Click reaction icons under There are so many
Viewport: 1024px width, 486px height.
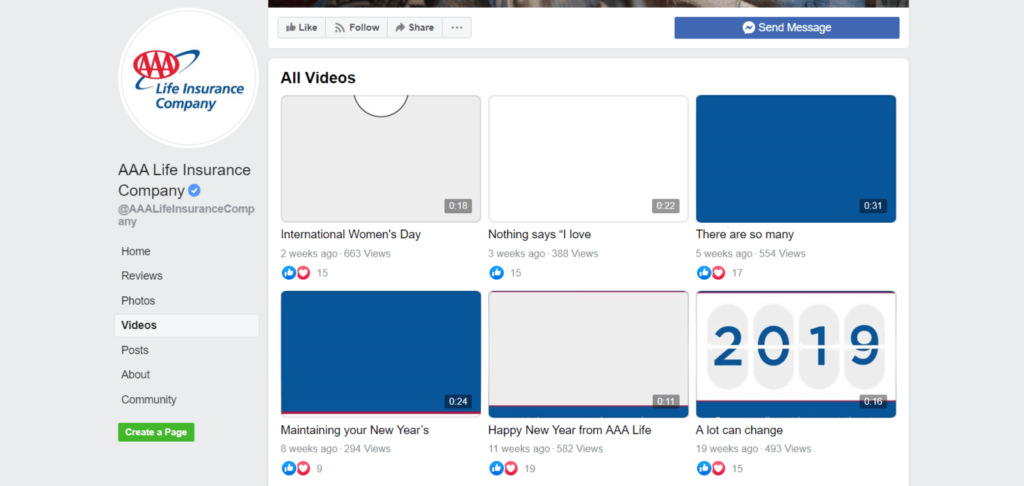711,273
